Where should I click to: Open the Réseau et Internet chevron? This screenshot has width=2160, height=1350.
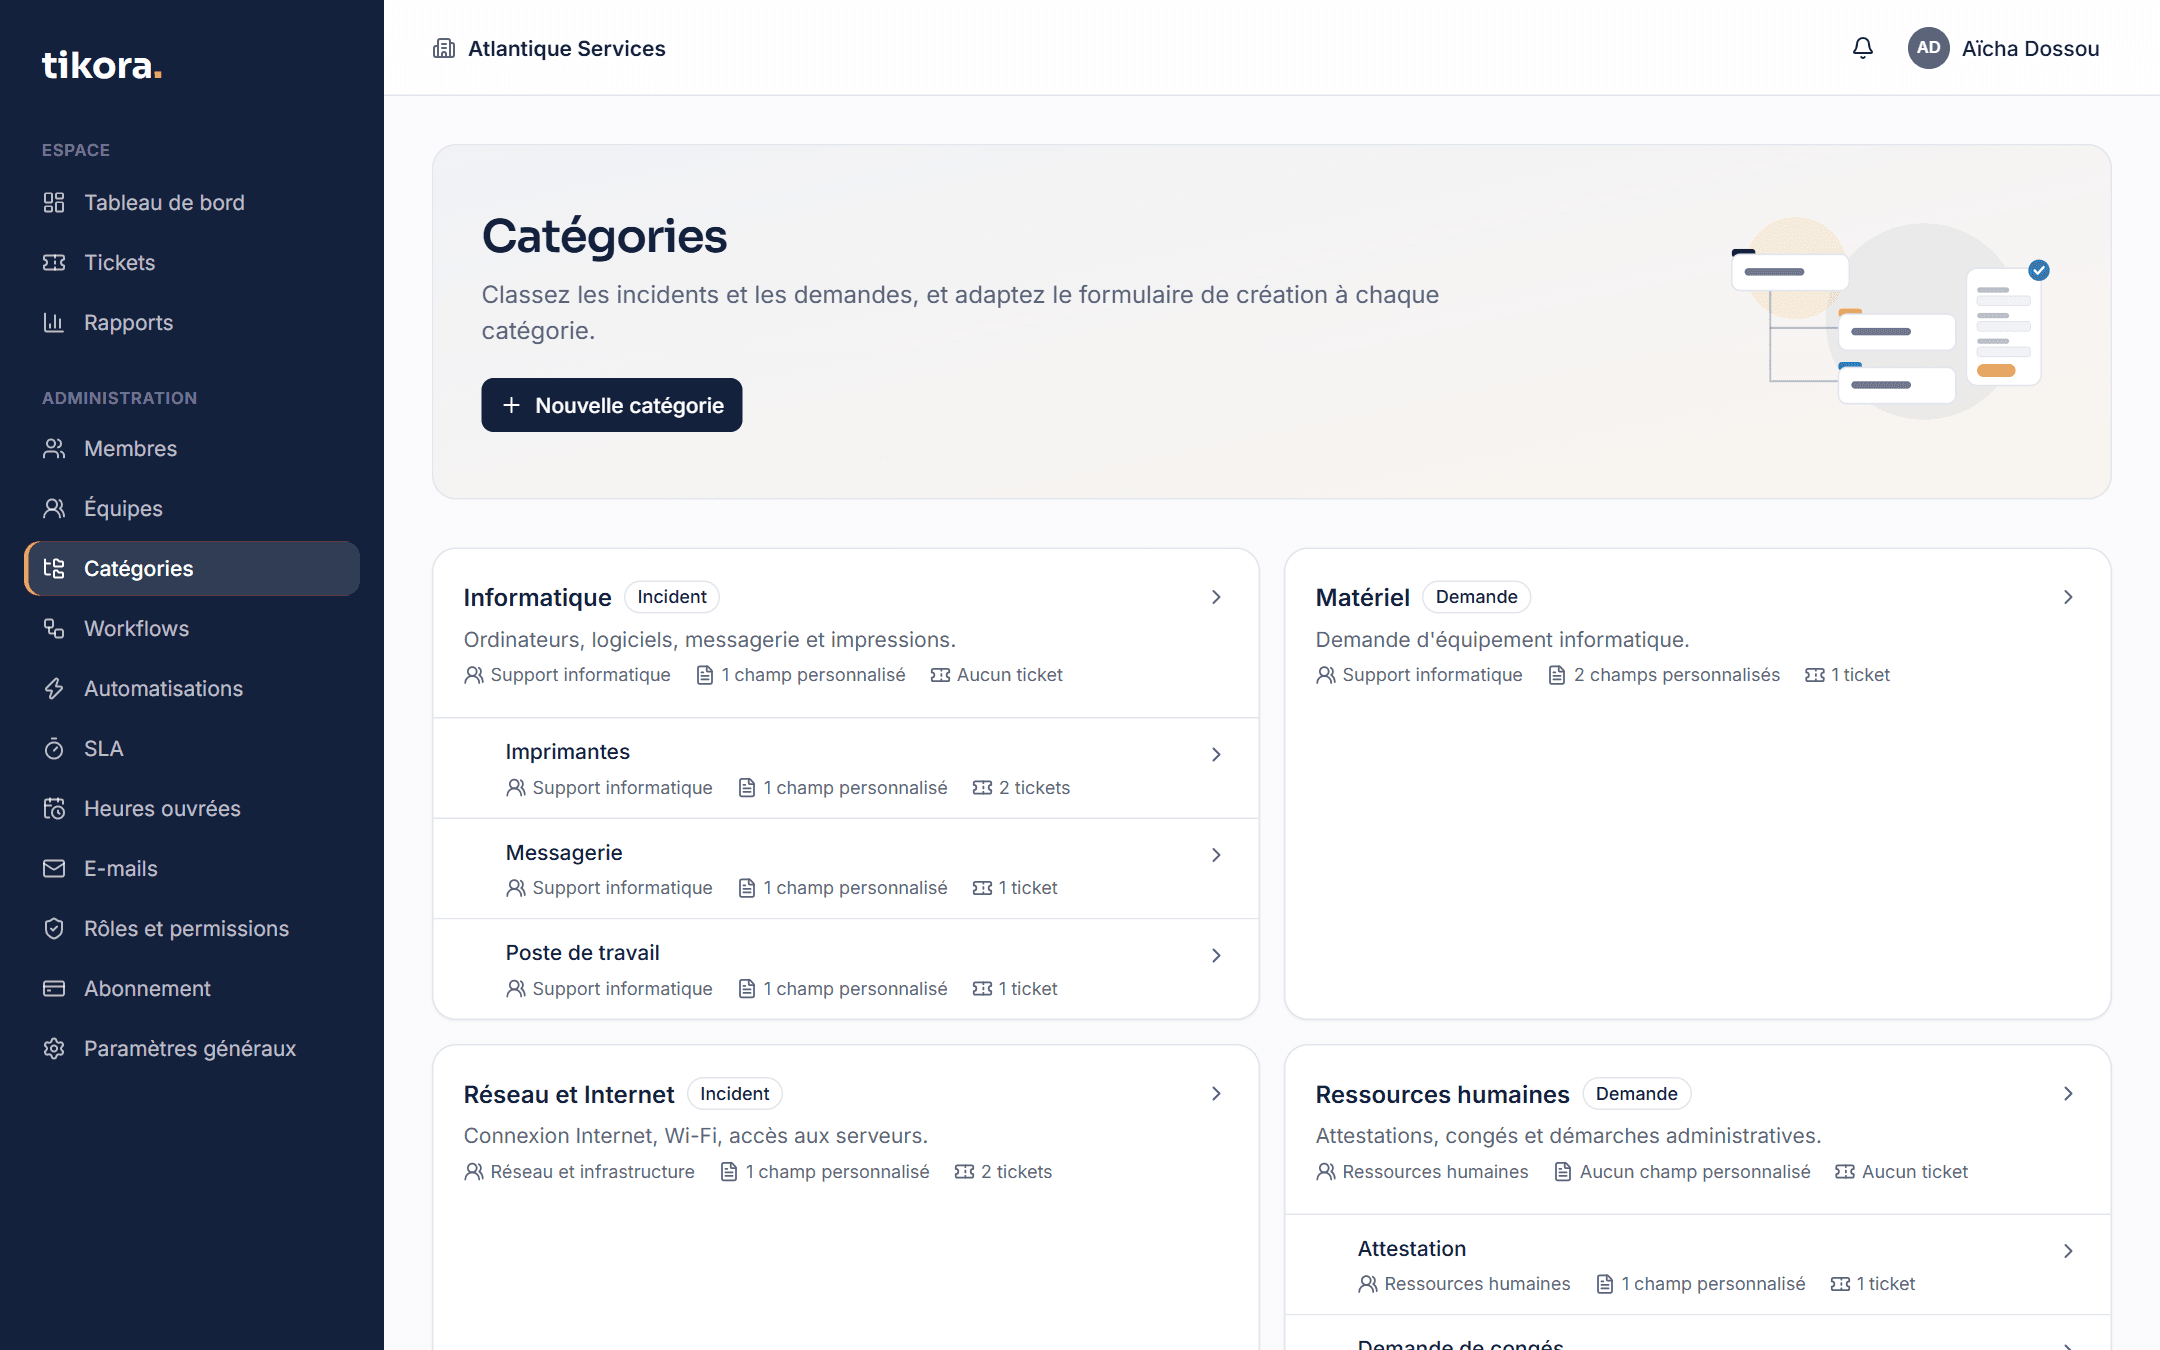click(1216, 1094)
